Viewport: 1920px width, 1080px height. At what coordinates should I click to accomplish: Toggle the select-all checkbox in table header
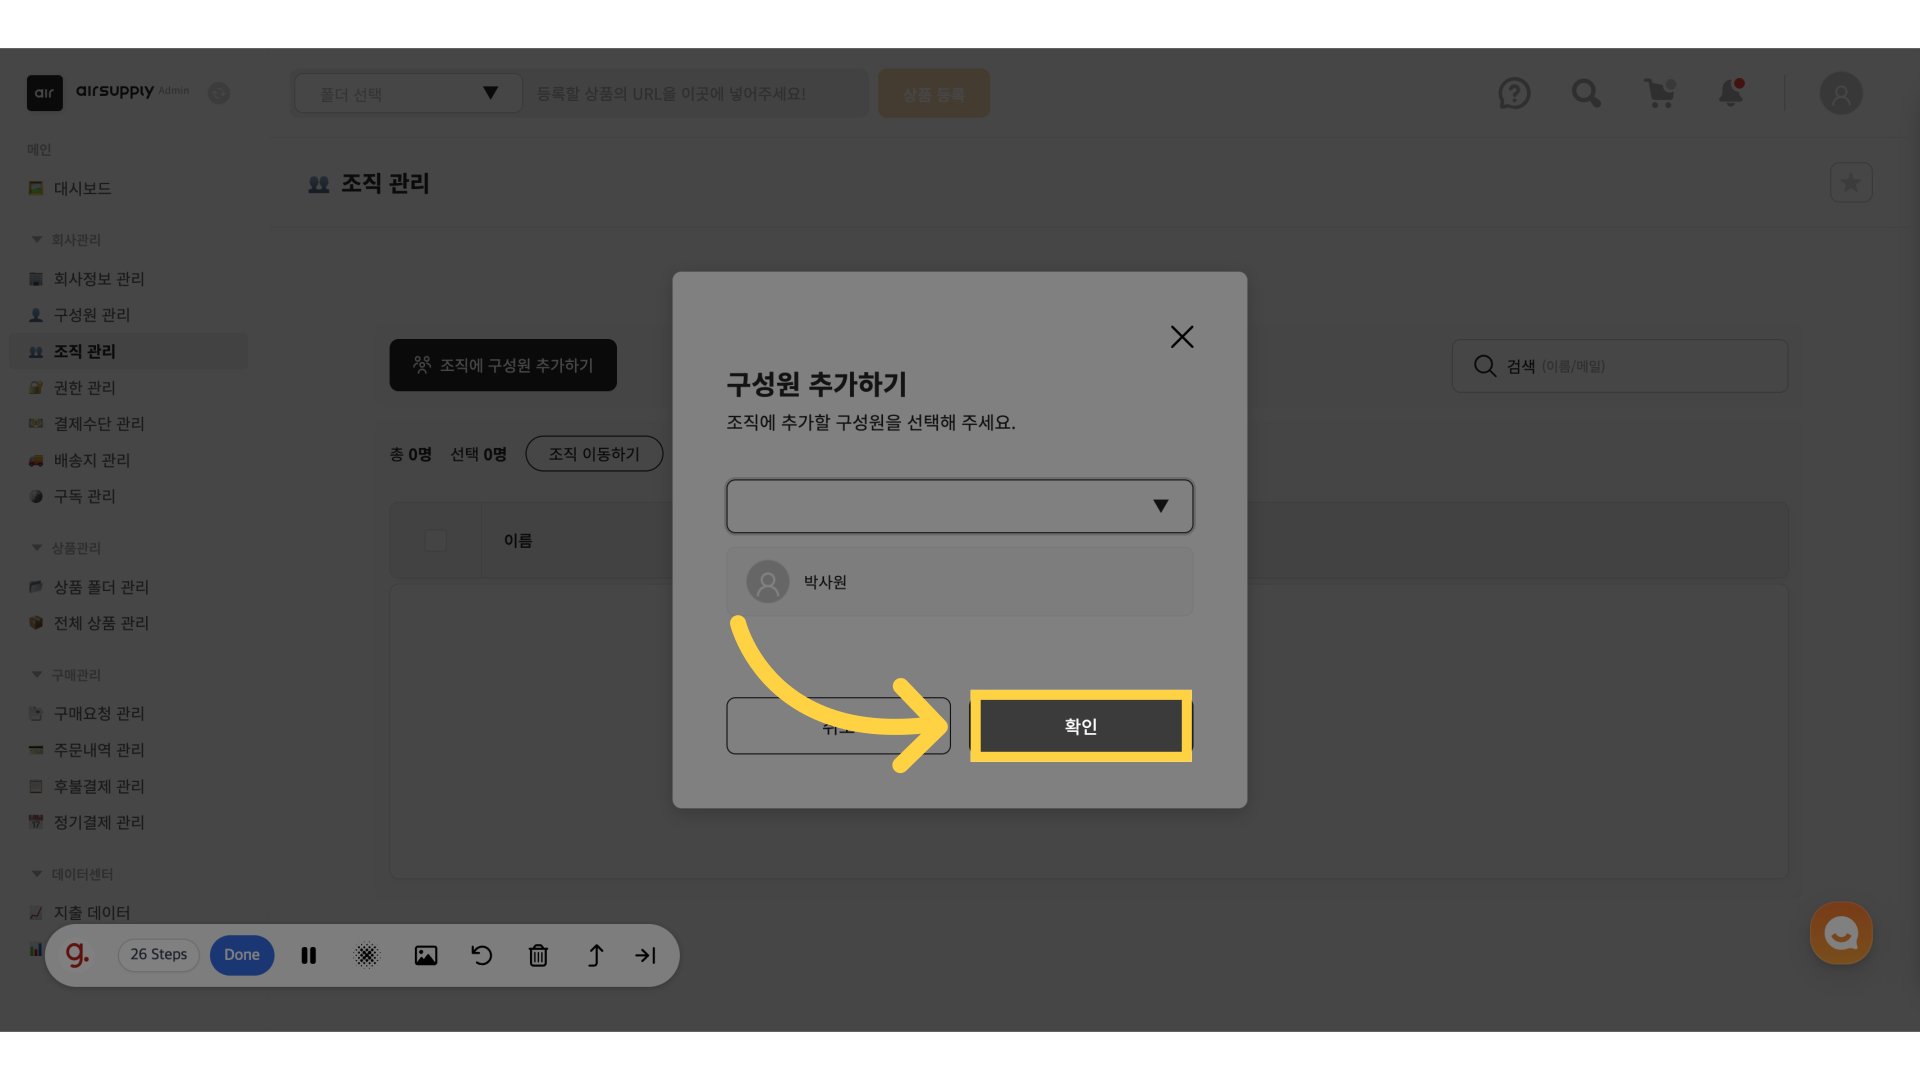pyautogui.click(x=436, y=541)
